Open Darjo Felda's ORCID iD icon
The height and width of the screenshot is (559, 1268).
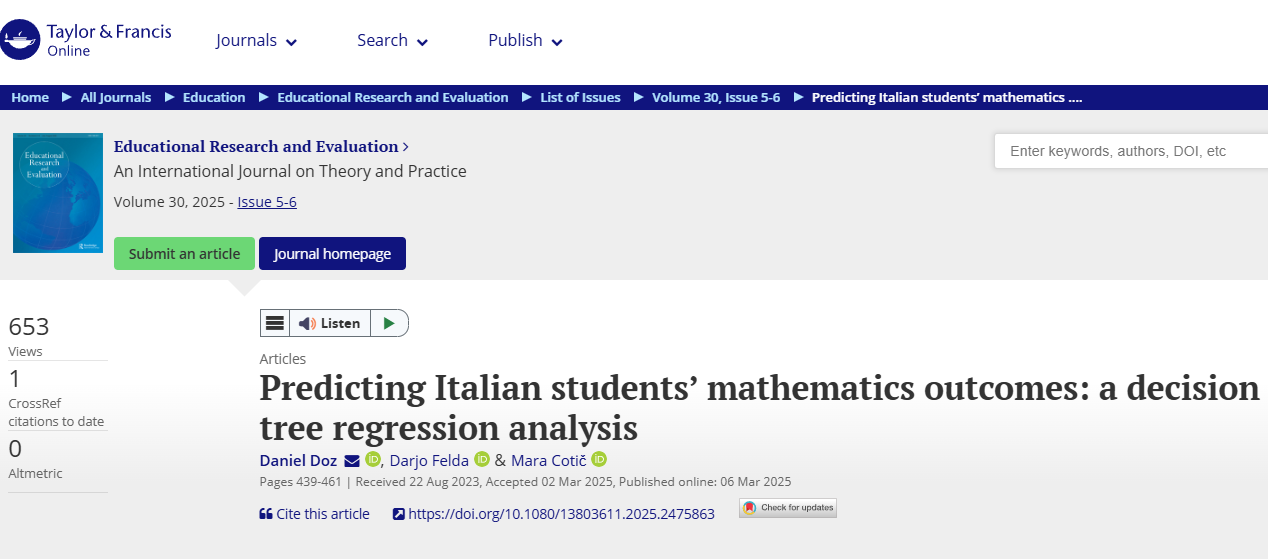481,460
